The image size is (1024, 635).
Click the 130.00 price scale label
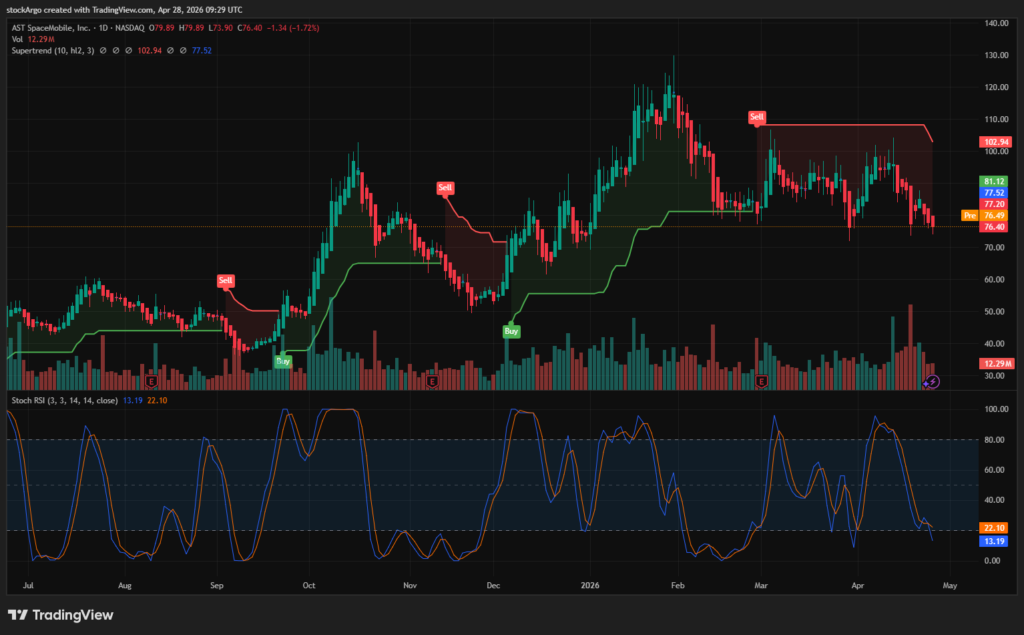tap(996, 55)
